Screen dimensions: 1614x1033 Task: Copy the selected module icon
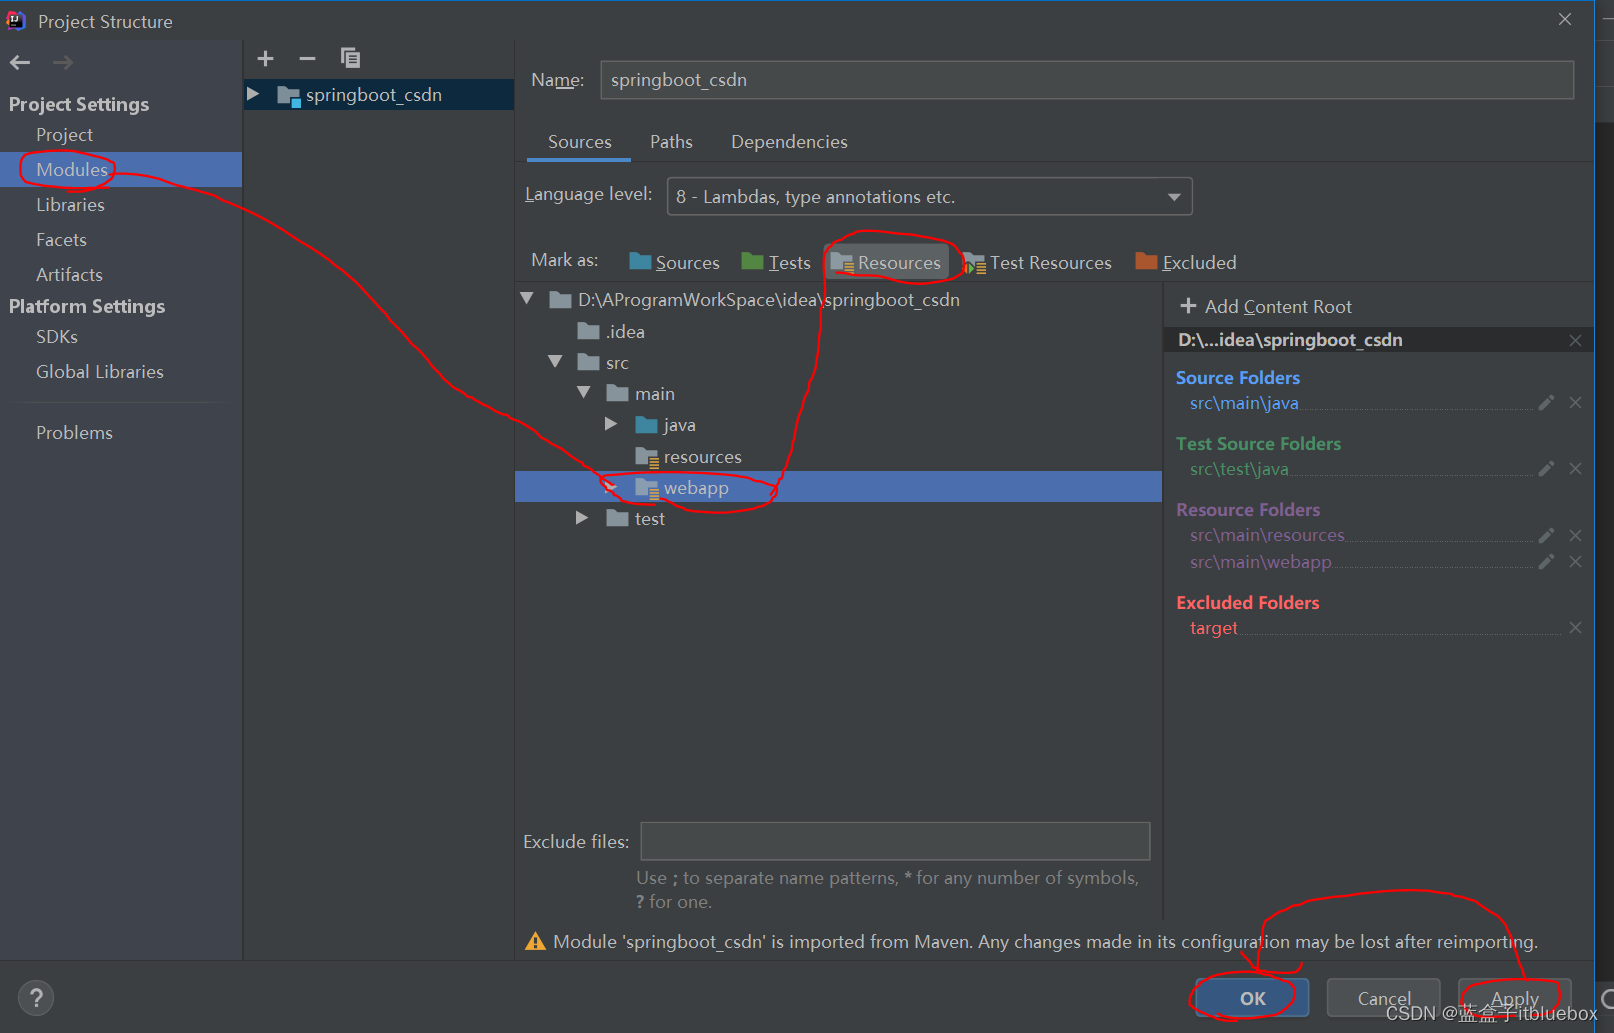[350, 58]
